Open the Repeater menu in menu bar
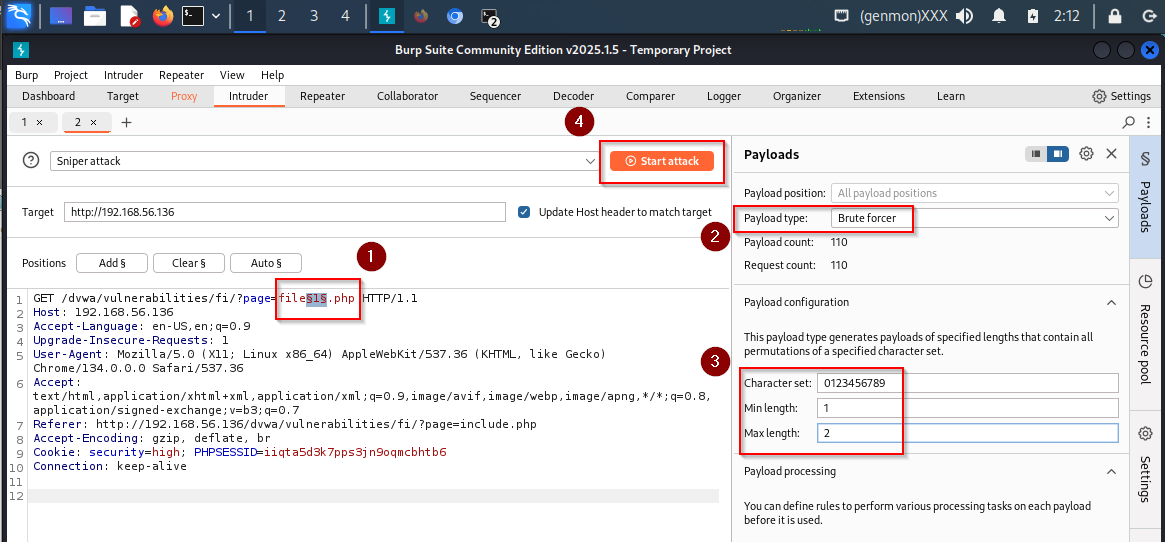Screen dimensions: 1165x542 pos(181,75)
